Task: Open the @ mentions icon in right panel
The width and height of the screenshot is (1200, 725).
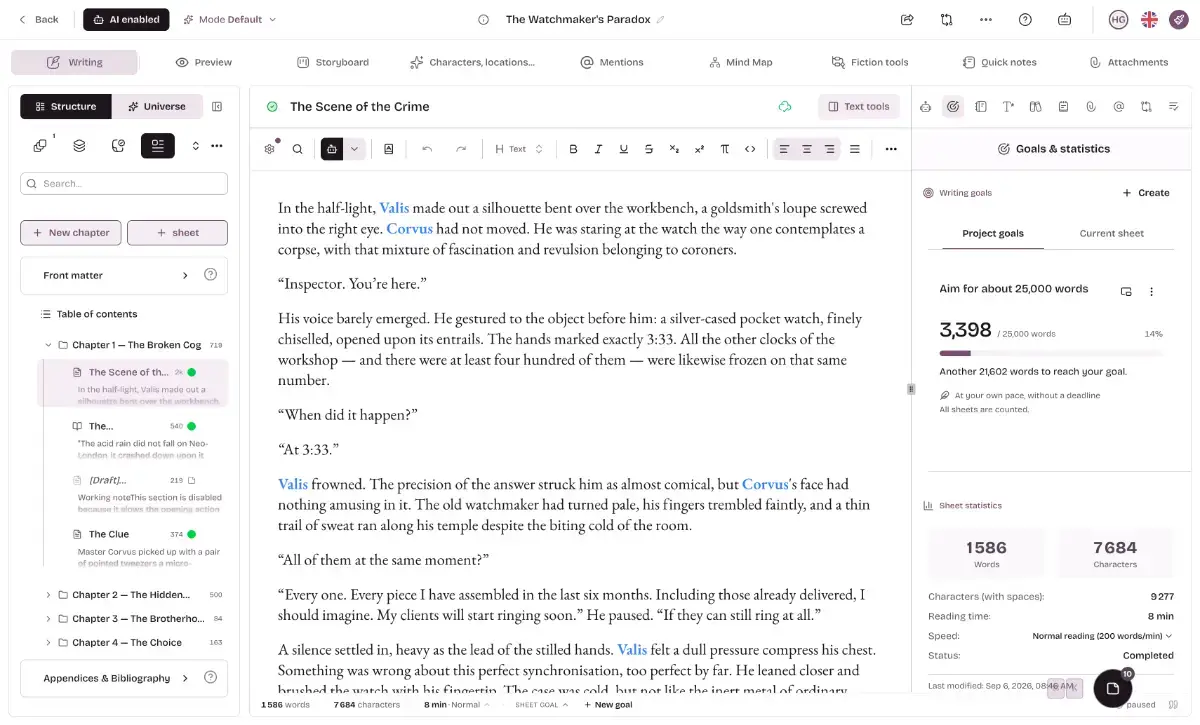Action: click(x=1118, y=106)
